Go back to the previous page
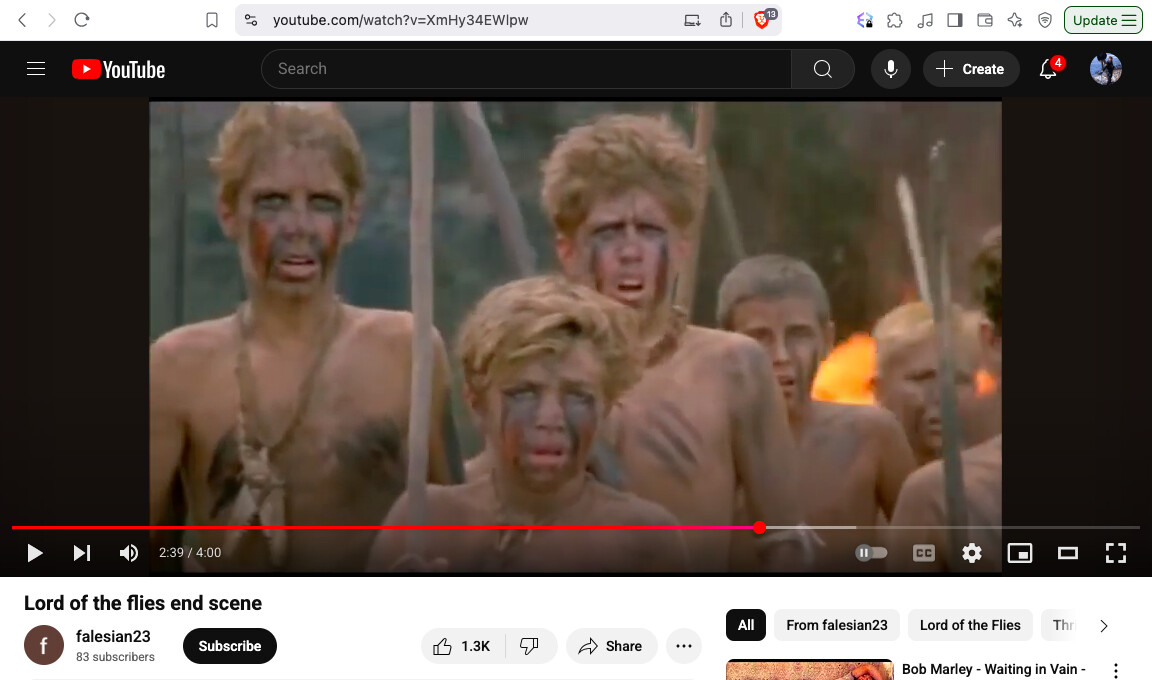The width and height of the screenshot is (1152, 680). point(22,20)
